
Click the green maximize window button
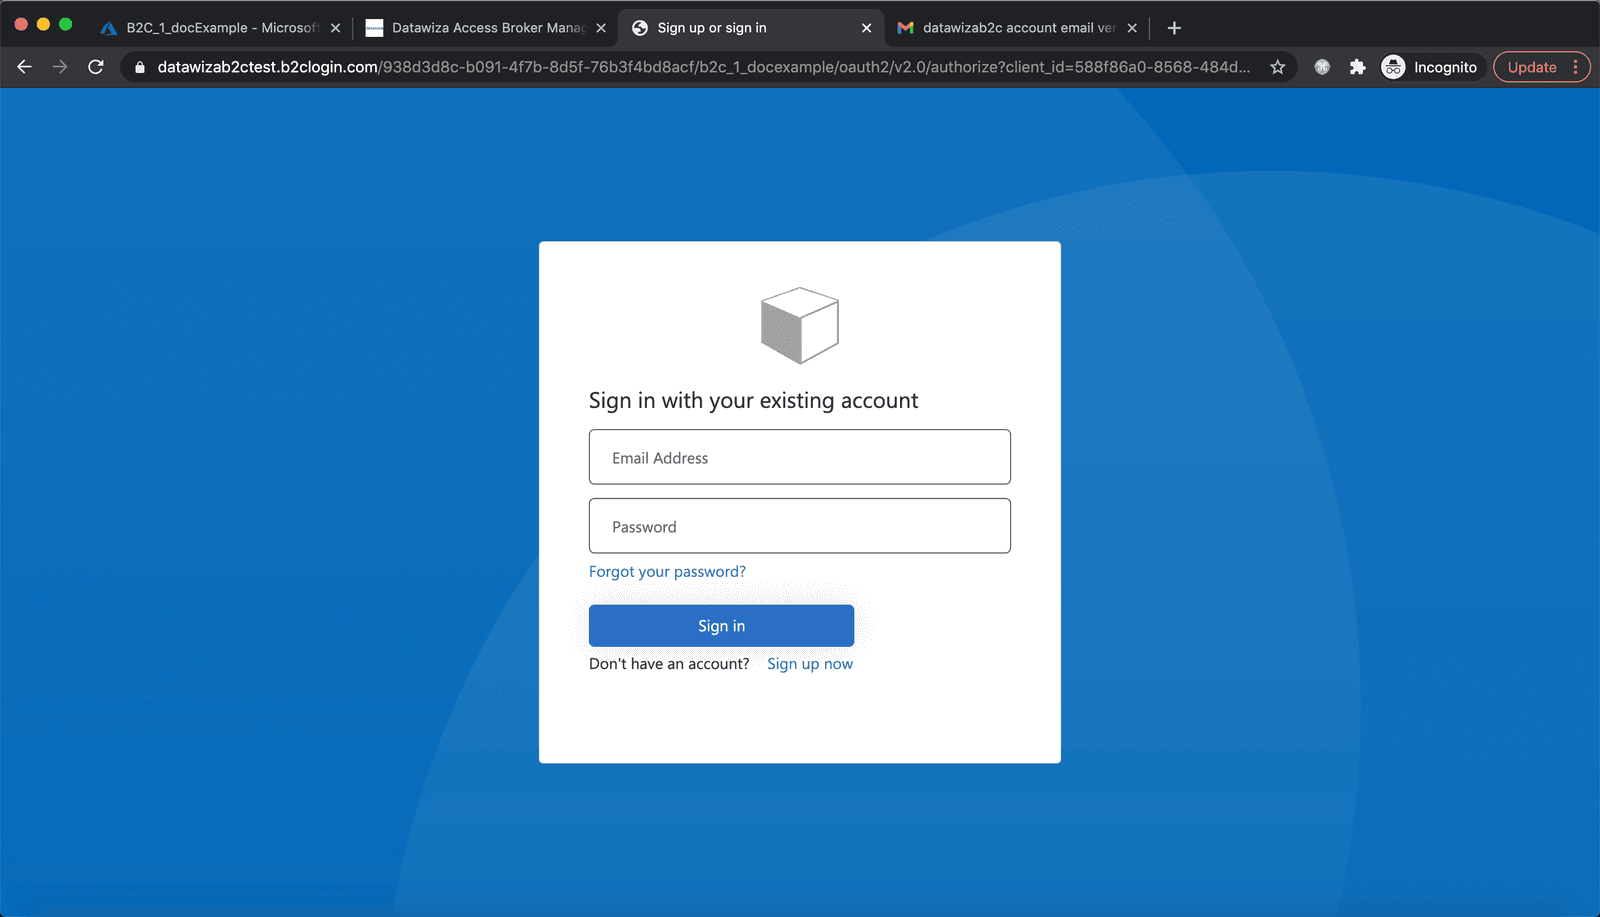(x=66, y=24)
